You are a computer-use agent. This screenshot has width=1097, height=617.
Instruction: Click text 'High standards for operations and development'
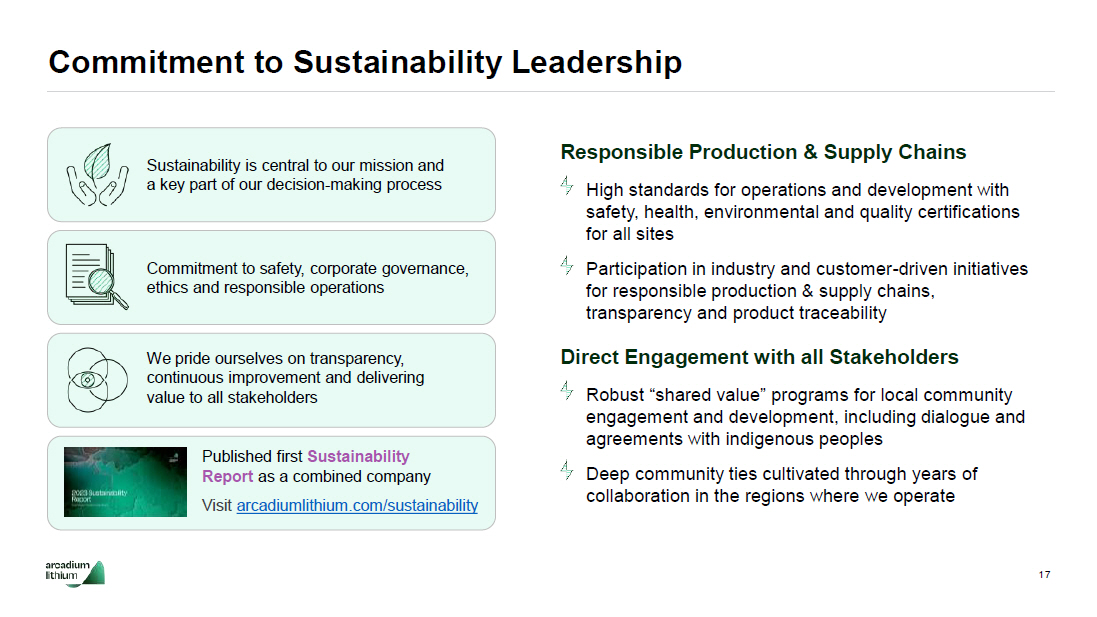(779, 190)
